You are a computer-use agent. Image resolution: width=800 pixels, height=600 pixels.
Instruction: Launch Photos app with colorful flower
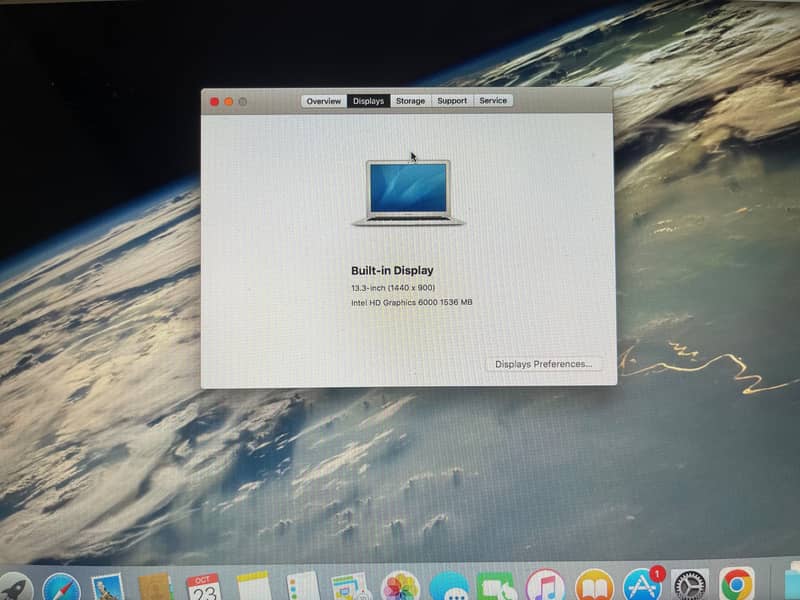tap(401, 587)
